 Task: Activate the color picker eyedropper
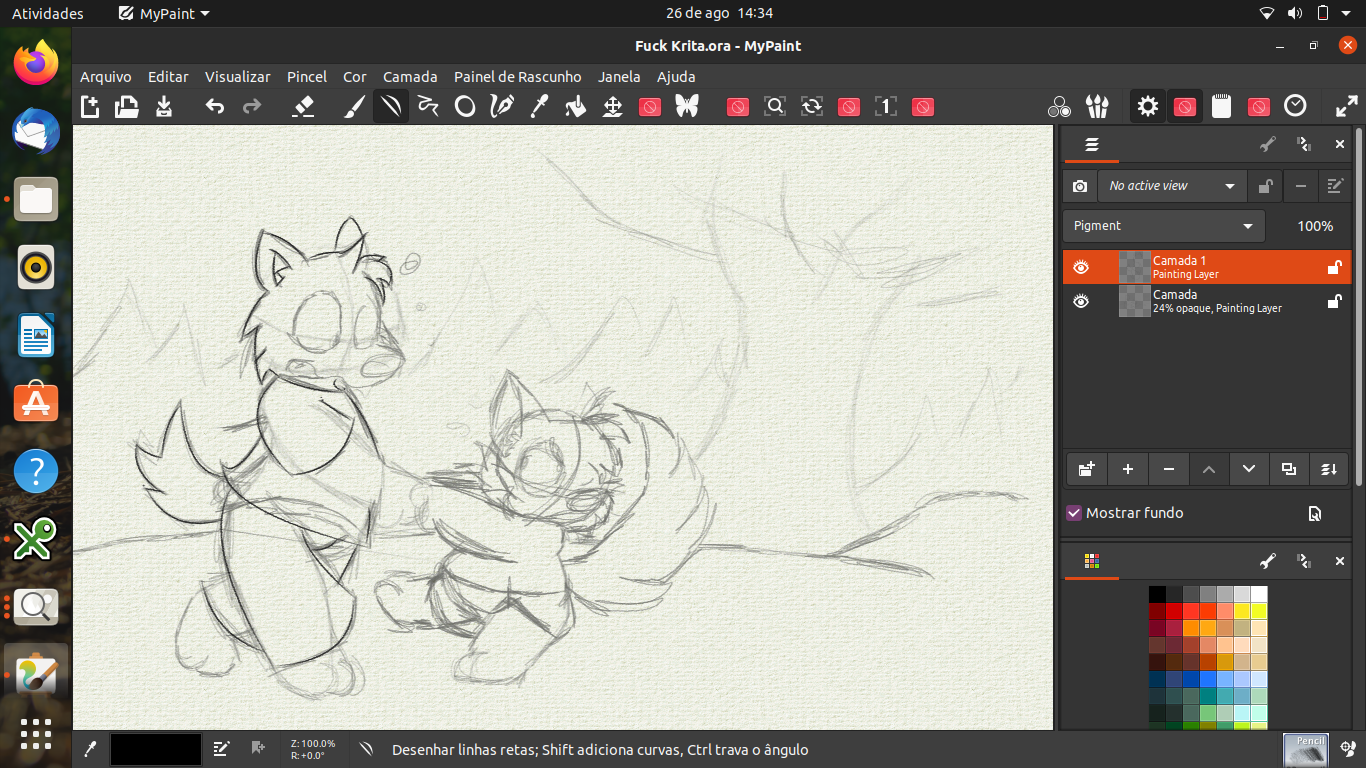539,106
